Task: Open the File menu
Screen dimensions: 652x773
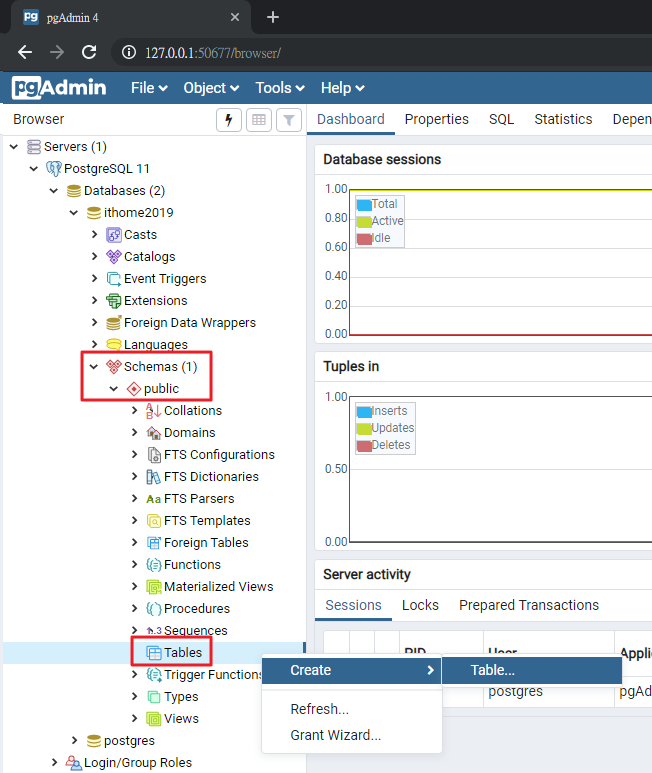Action: coord(149,88)
